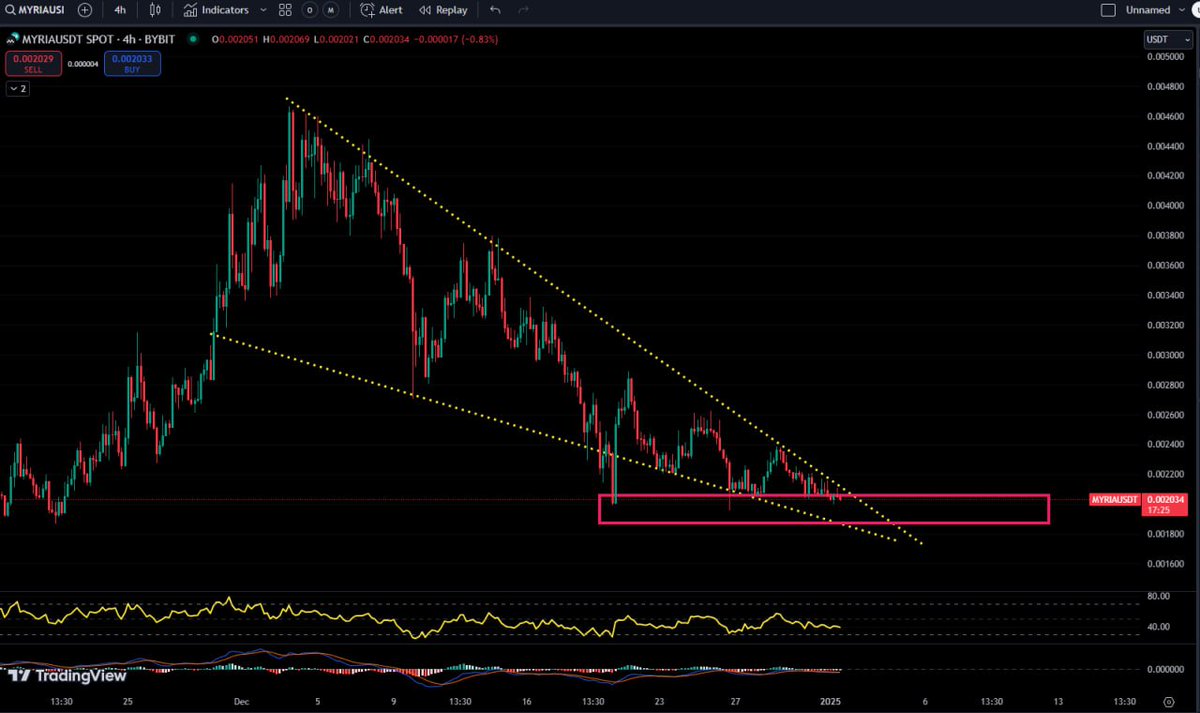The image size is (1200, 713).
Task: Click the red SELL price button
Action: tap(33, 64)
